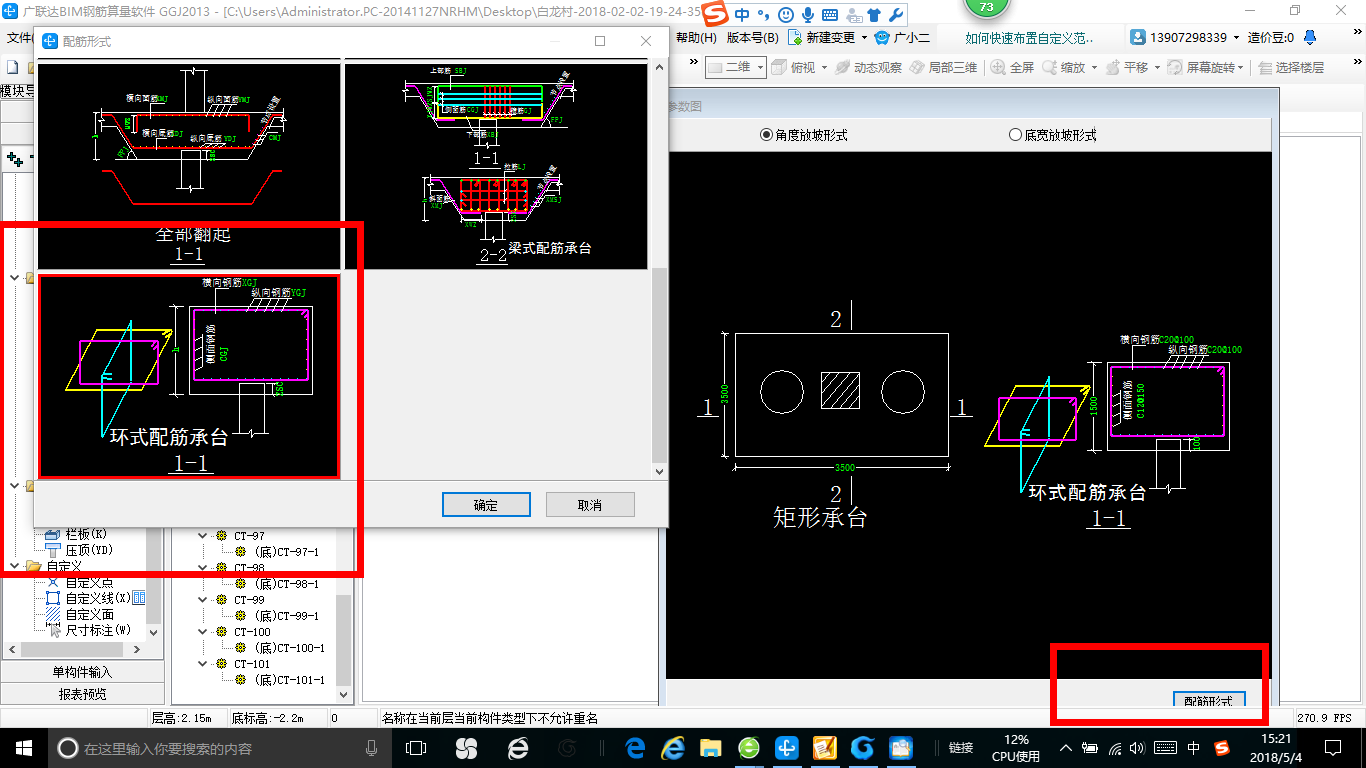Select the (底)CT-101-1 tree item
This screenshot has height=768, width=1366.
[x=289, y=680]
